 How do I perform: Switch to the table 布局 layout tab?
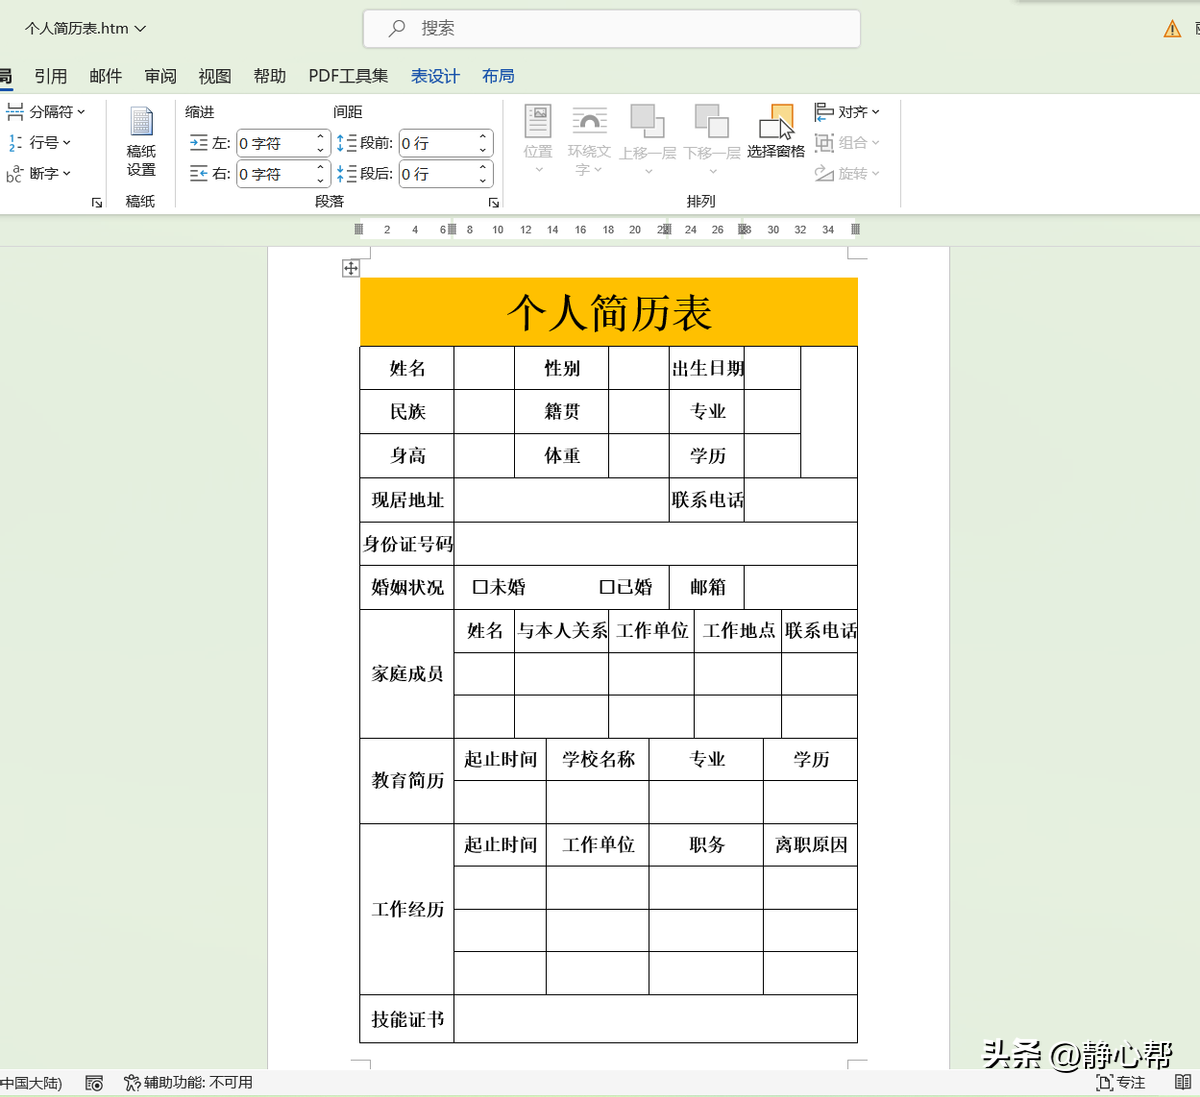click(498, 76)
